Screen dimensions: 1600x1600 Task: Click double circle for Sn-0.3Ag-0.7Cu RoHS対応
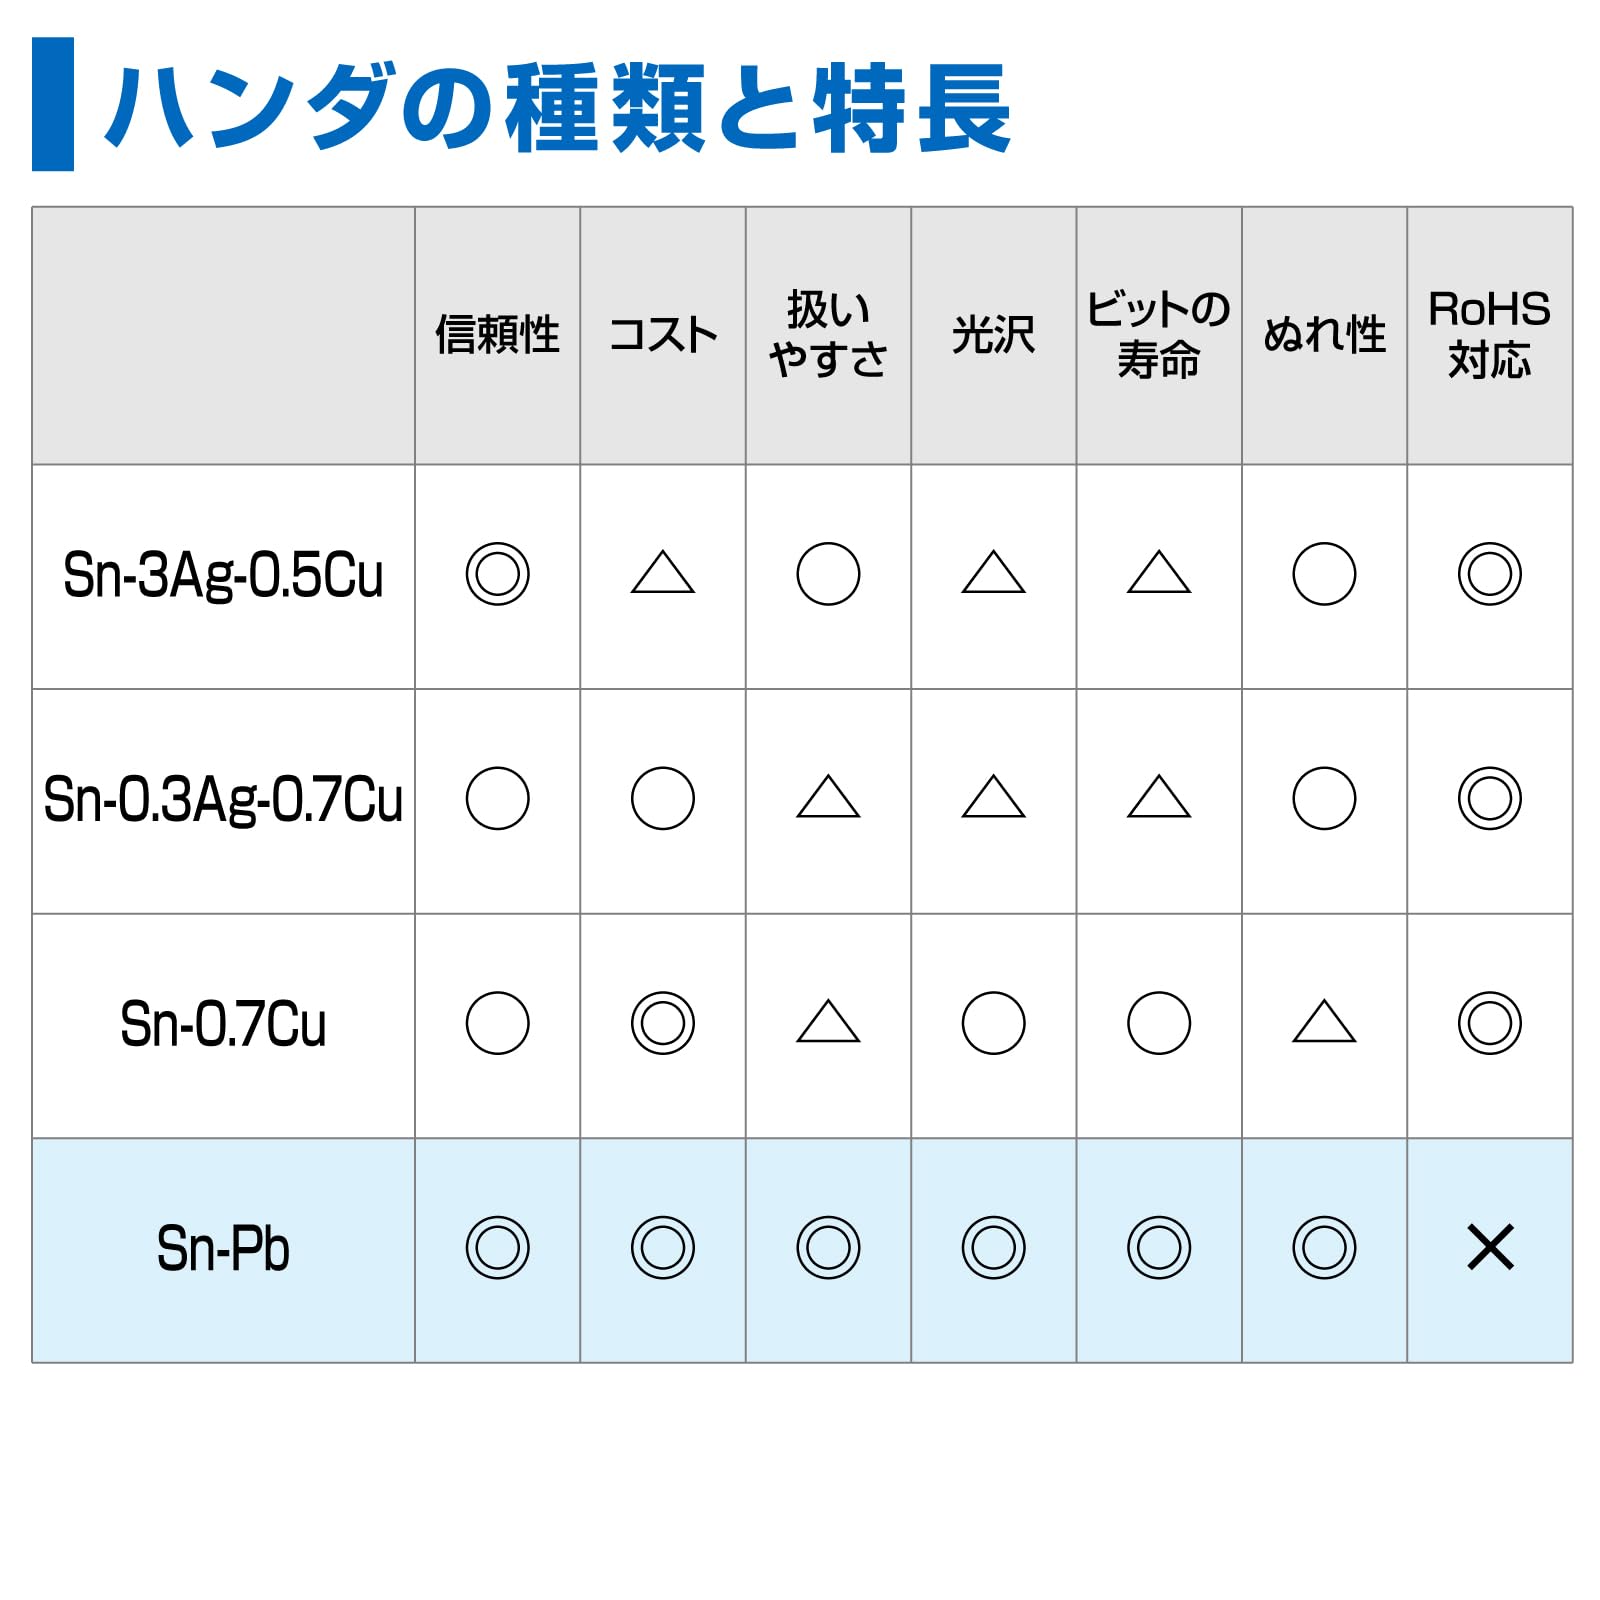pyautogui.click(x=1490, y=798)
